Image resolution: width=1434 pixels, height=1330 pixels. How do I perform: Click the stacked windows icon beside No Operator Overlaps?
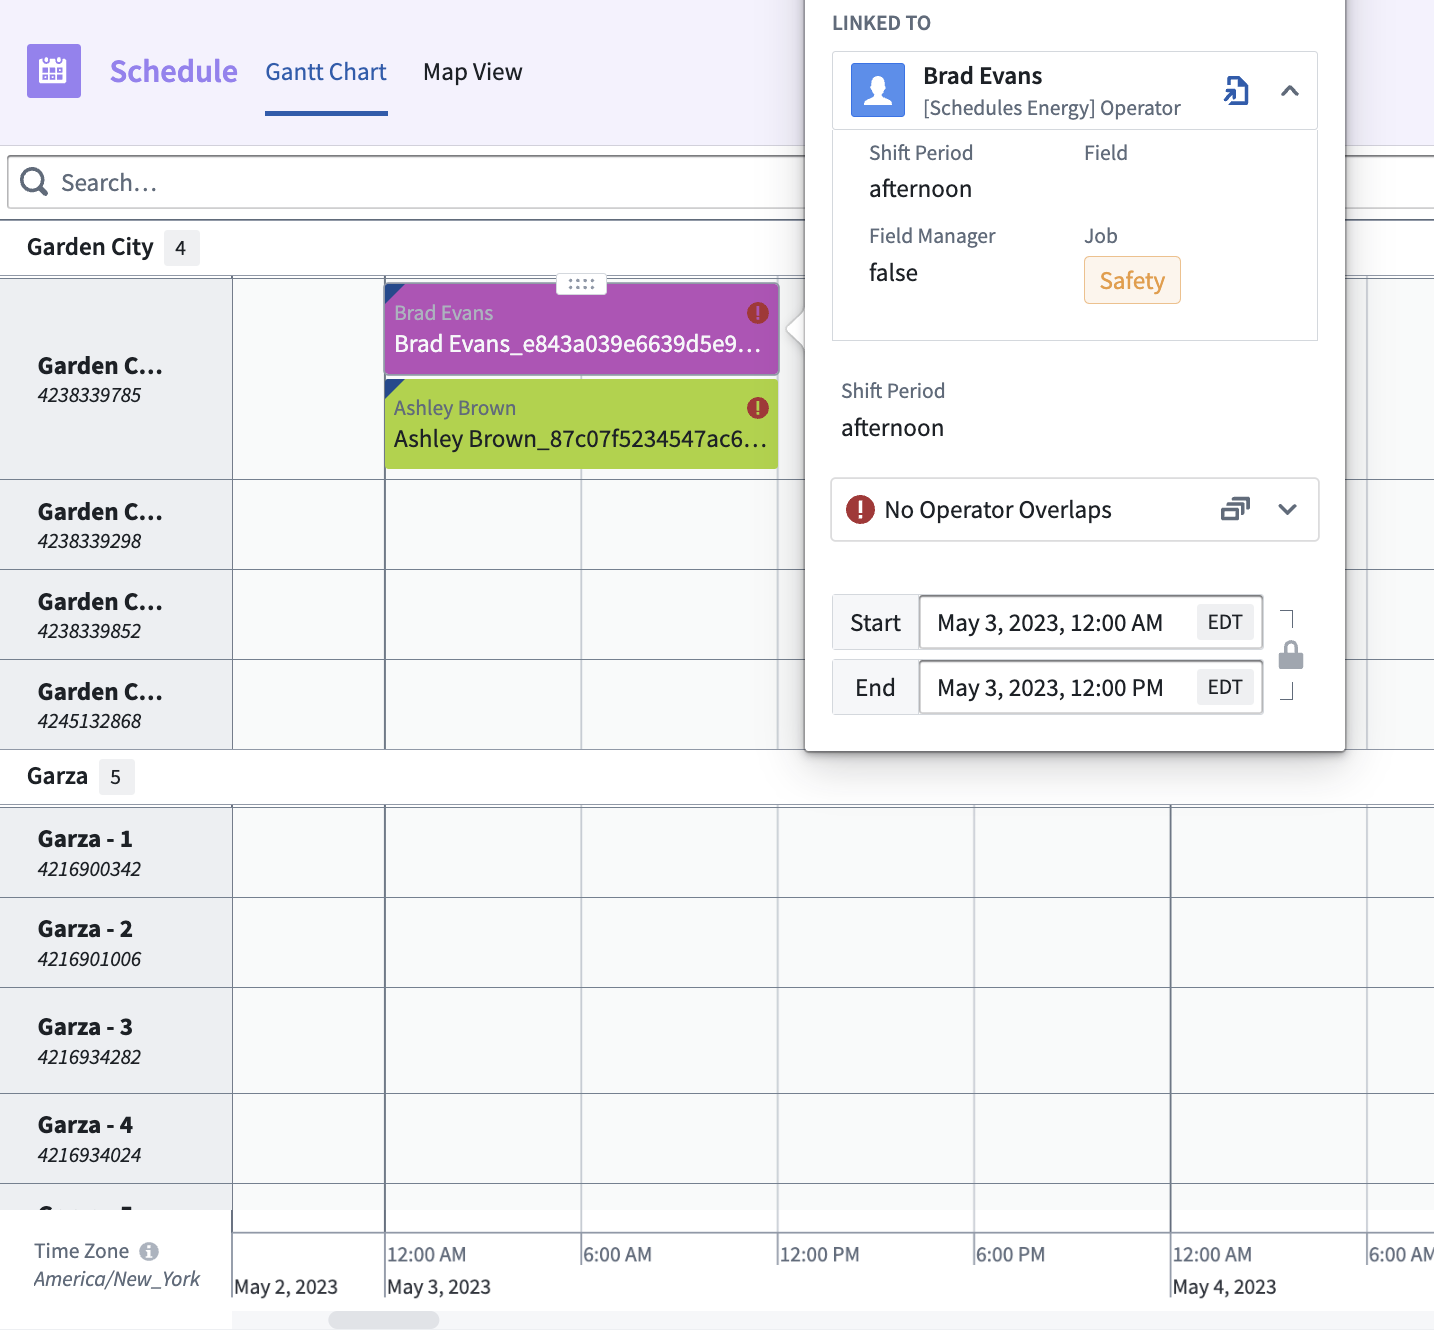point(1235,509)
